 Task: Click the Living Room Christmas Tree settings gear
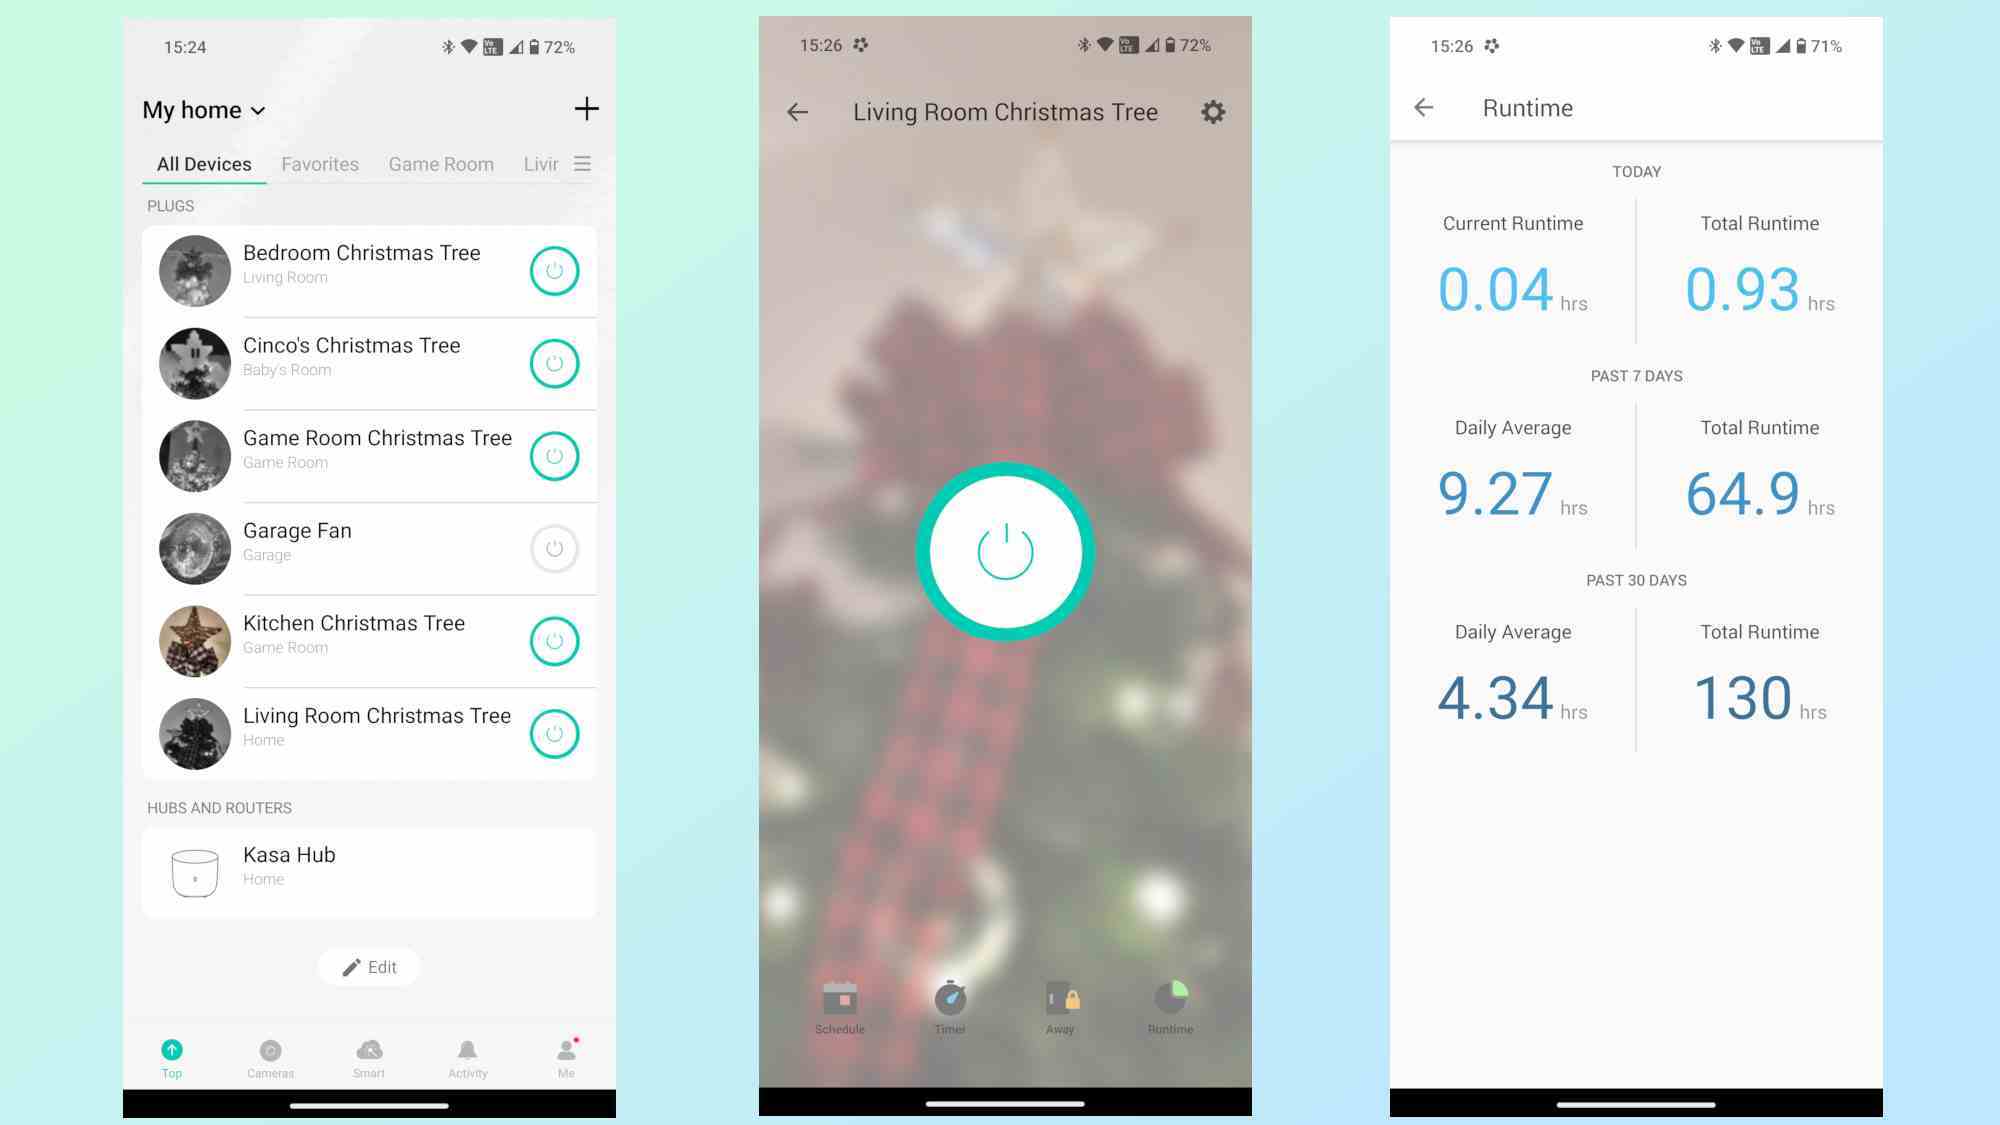[1212, 111]
